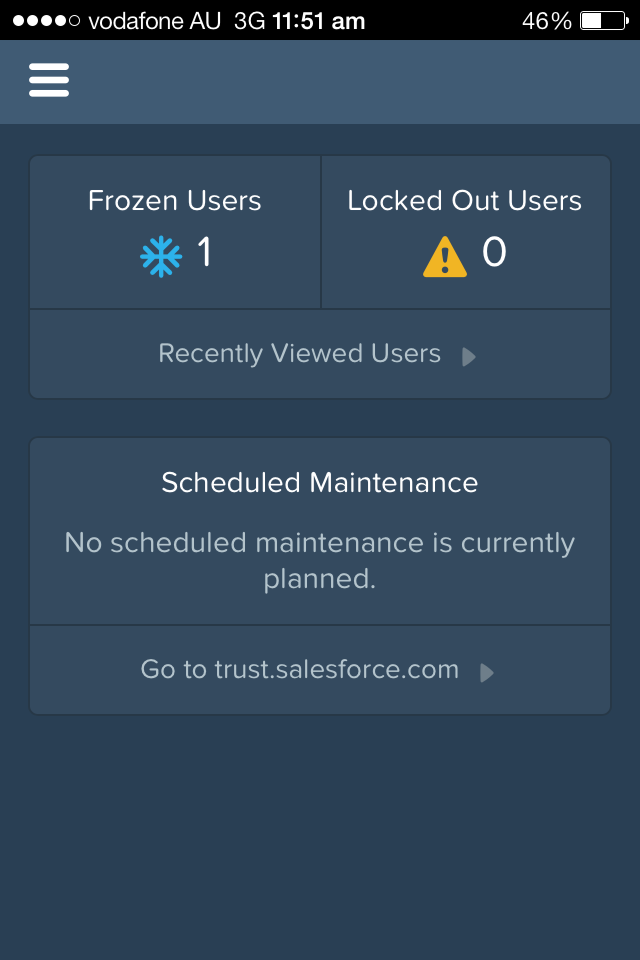Image resolution: width=640 pixels, height=960 pixels.
Task: Tap the frozen users count 1
Action: click(x=205, y=253)
